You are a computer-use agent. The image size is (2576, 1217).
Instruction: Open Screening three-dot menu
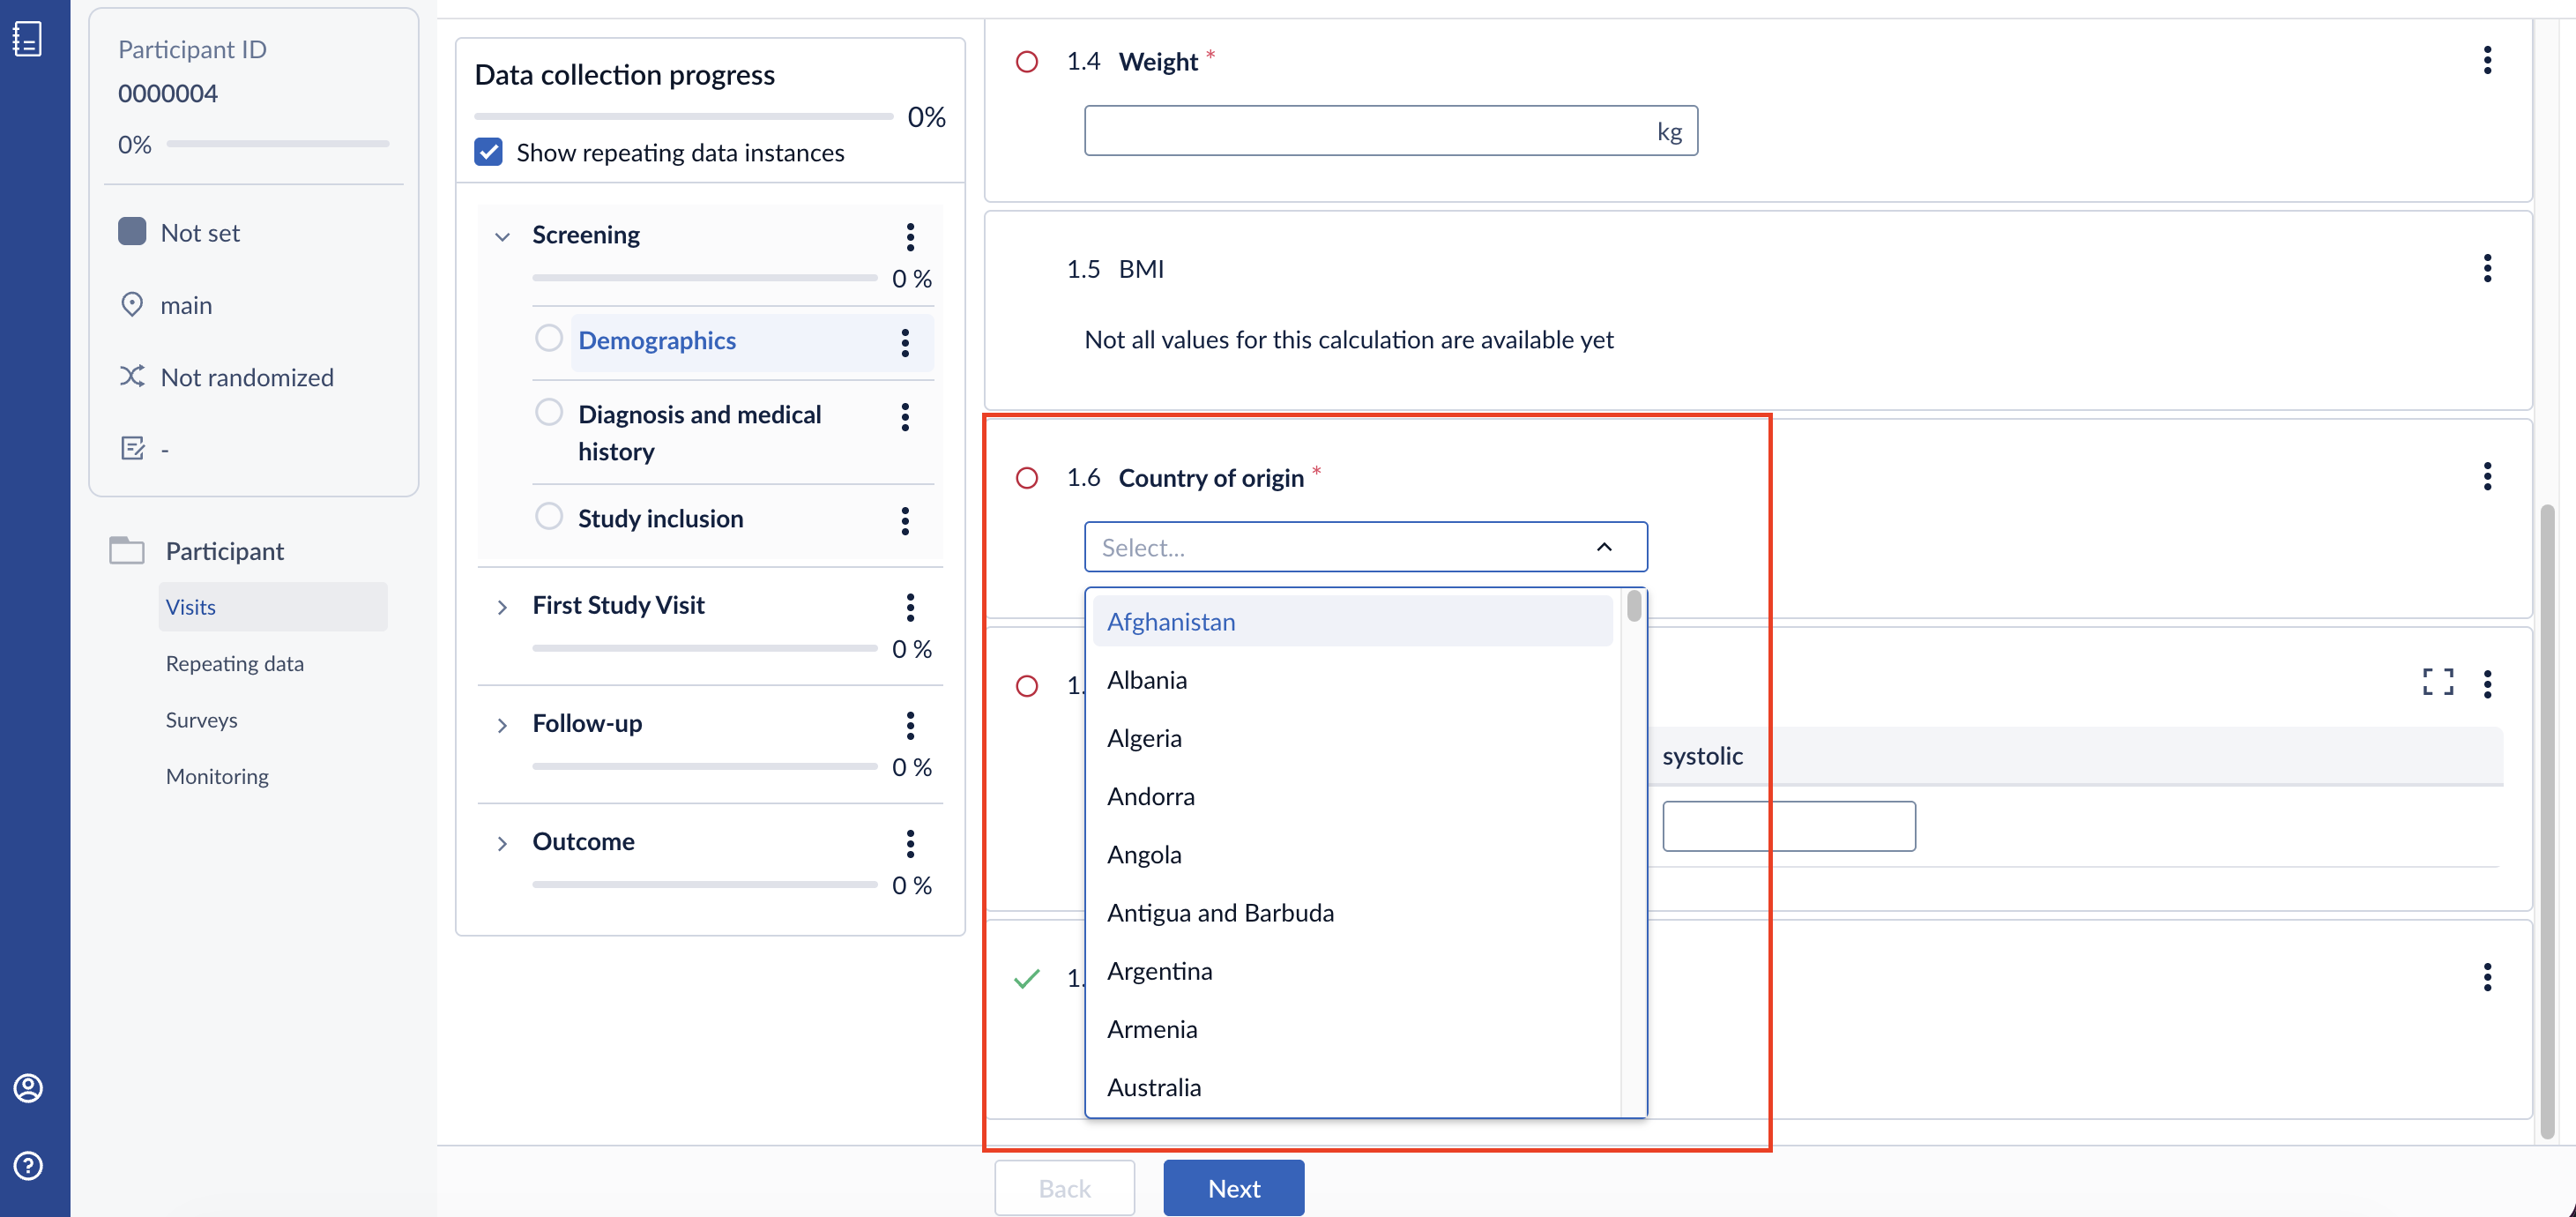[x=910, y=237]
